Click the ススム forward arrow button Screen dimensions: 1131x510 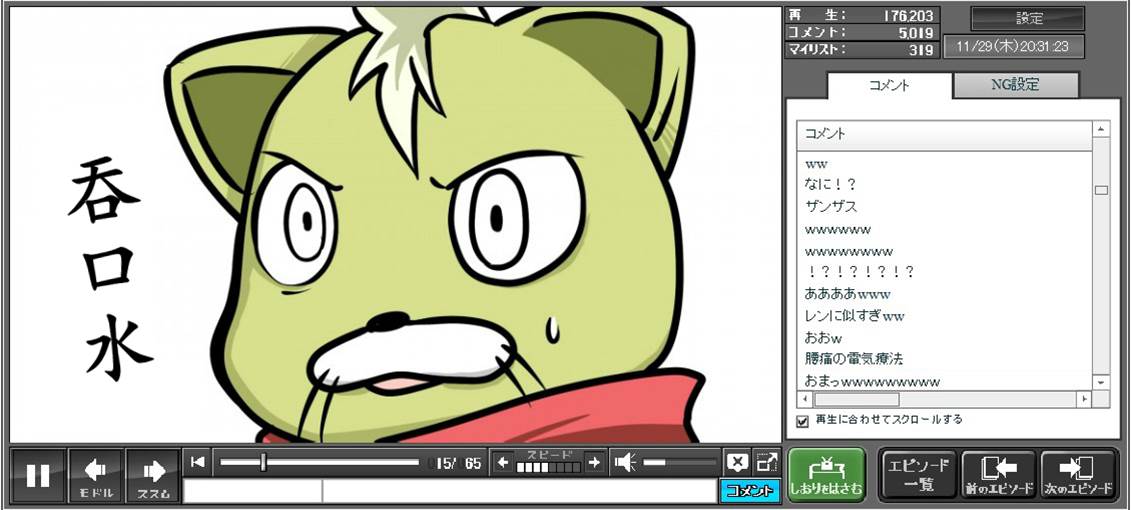[153, 475]
